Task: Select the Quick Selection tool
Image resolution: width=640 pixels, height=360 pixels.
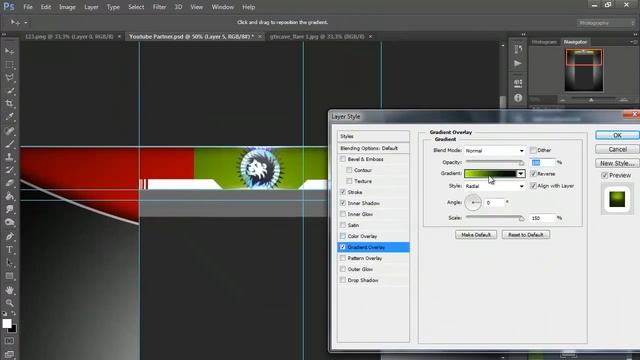Action: pos(9,91)
